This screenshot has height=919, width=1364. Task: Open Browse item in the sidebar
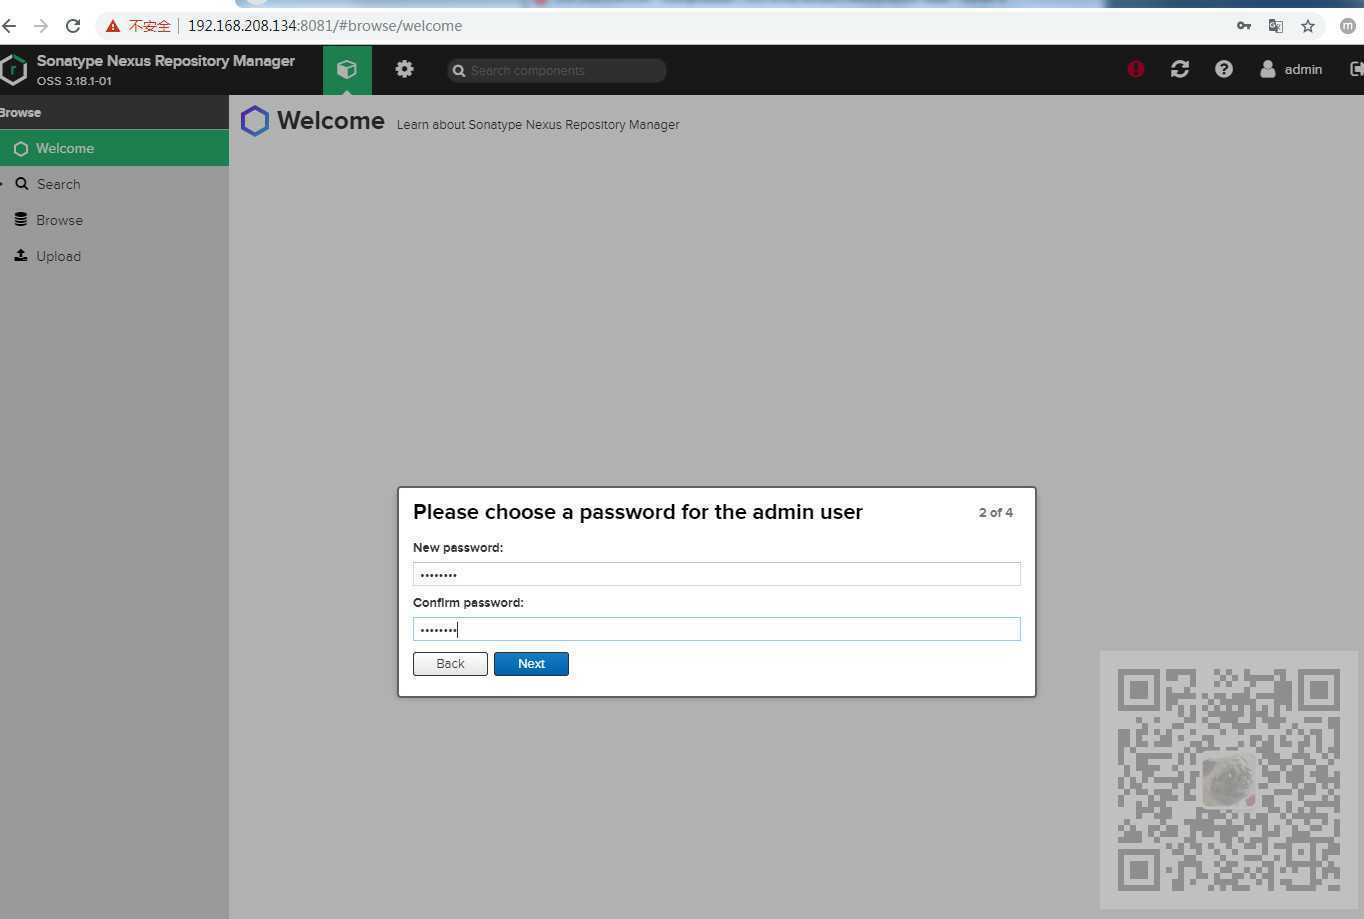[114, 220]
